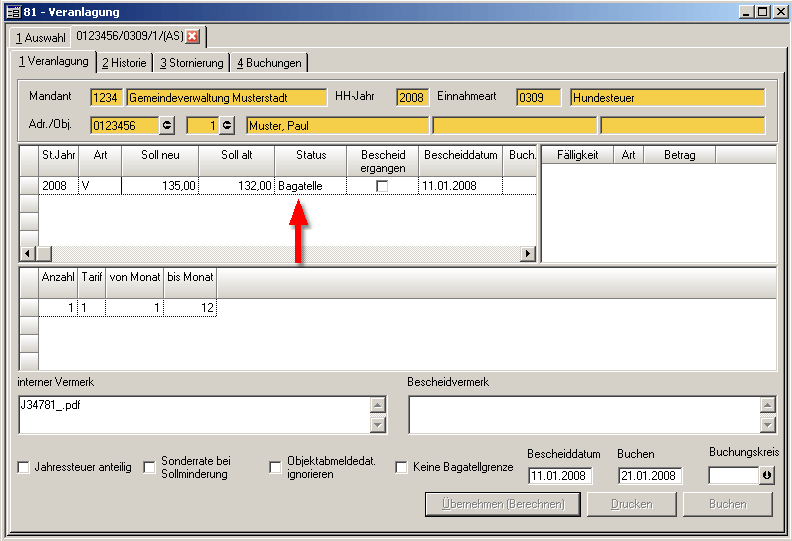Click down arrow of interner Vermerk box

click(x=377, y=424)
